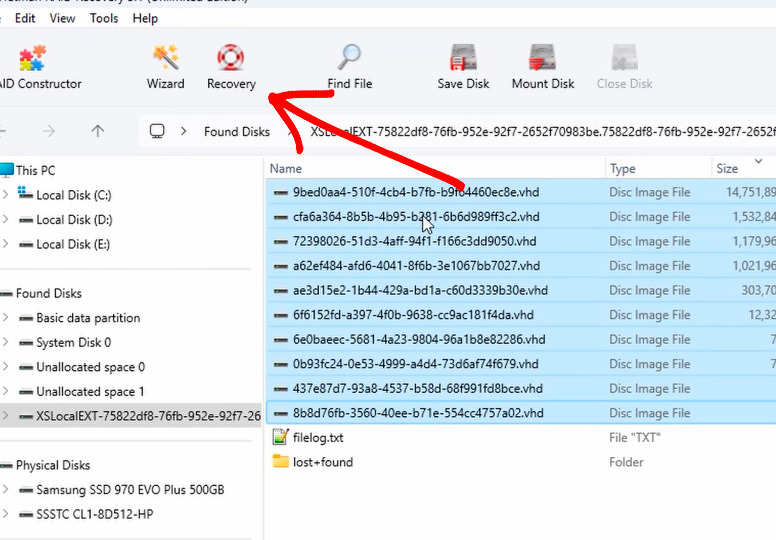Viewport: 776px width, 540px height.
Task: Expand the Unallocated space 0 node
Action: (x=5, y=366)
